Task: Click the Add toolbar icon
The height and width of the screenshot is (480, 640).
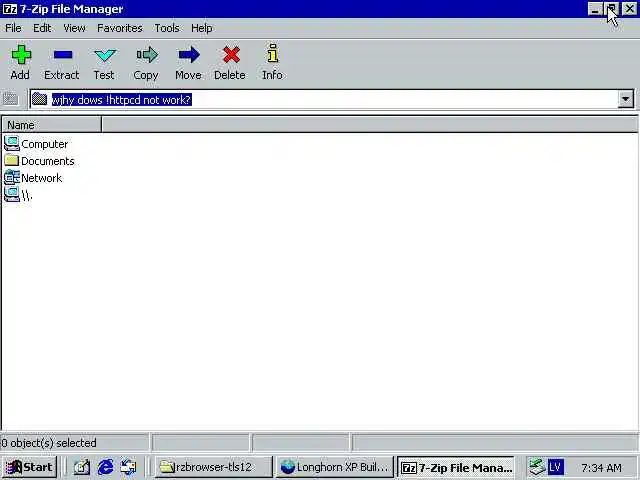Action: coord(21,55)
